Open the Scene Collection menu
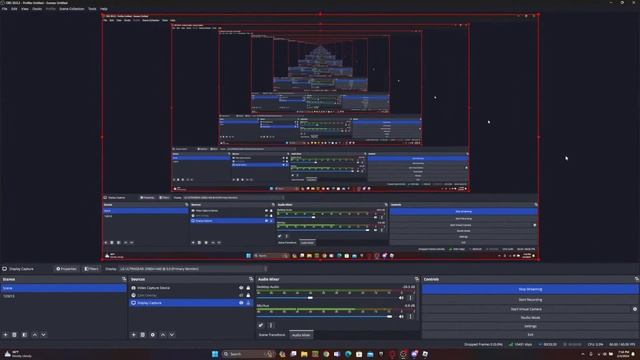This screenshot has width=640, height=360. (x=72, y=9)
